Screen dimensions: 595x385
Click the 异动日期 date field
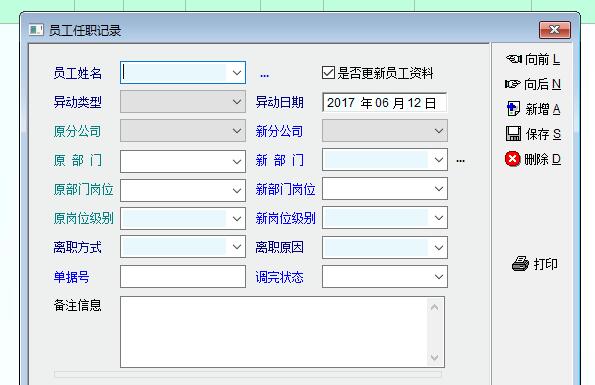(384, 102)
